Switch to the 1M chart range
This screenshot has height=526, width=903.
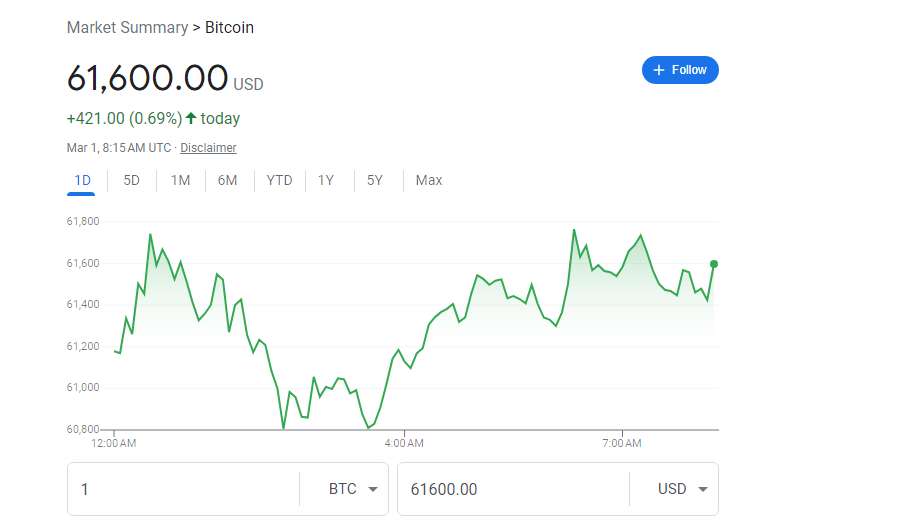[180, 180]
